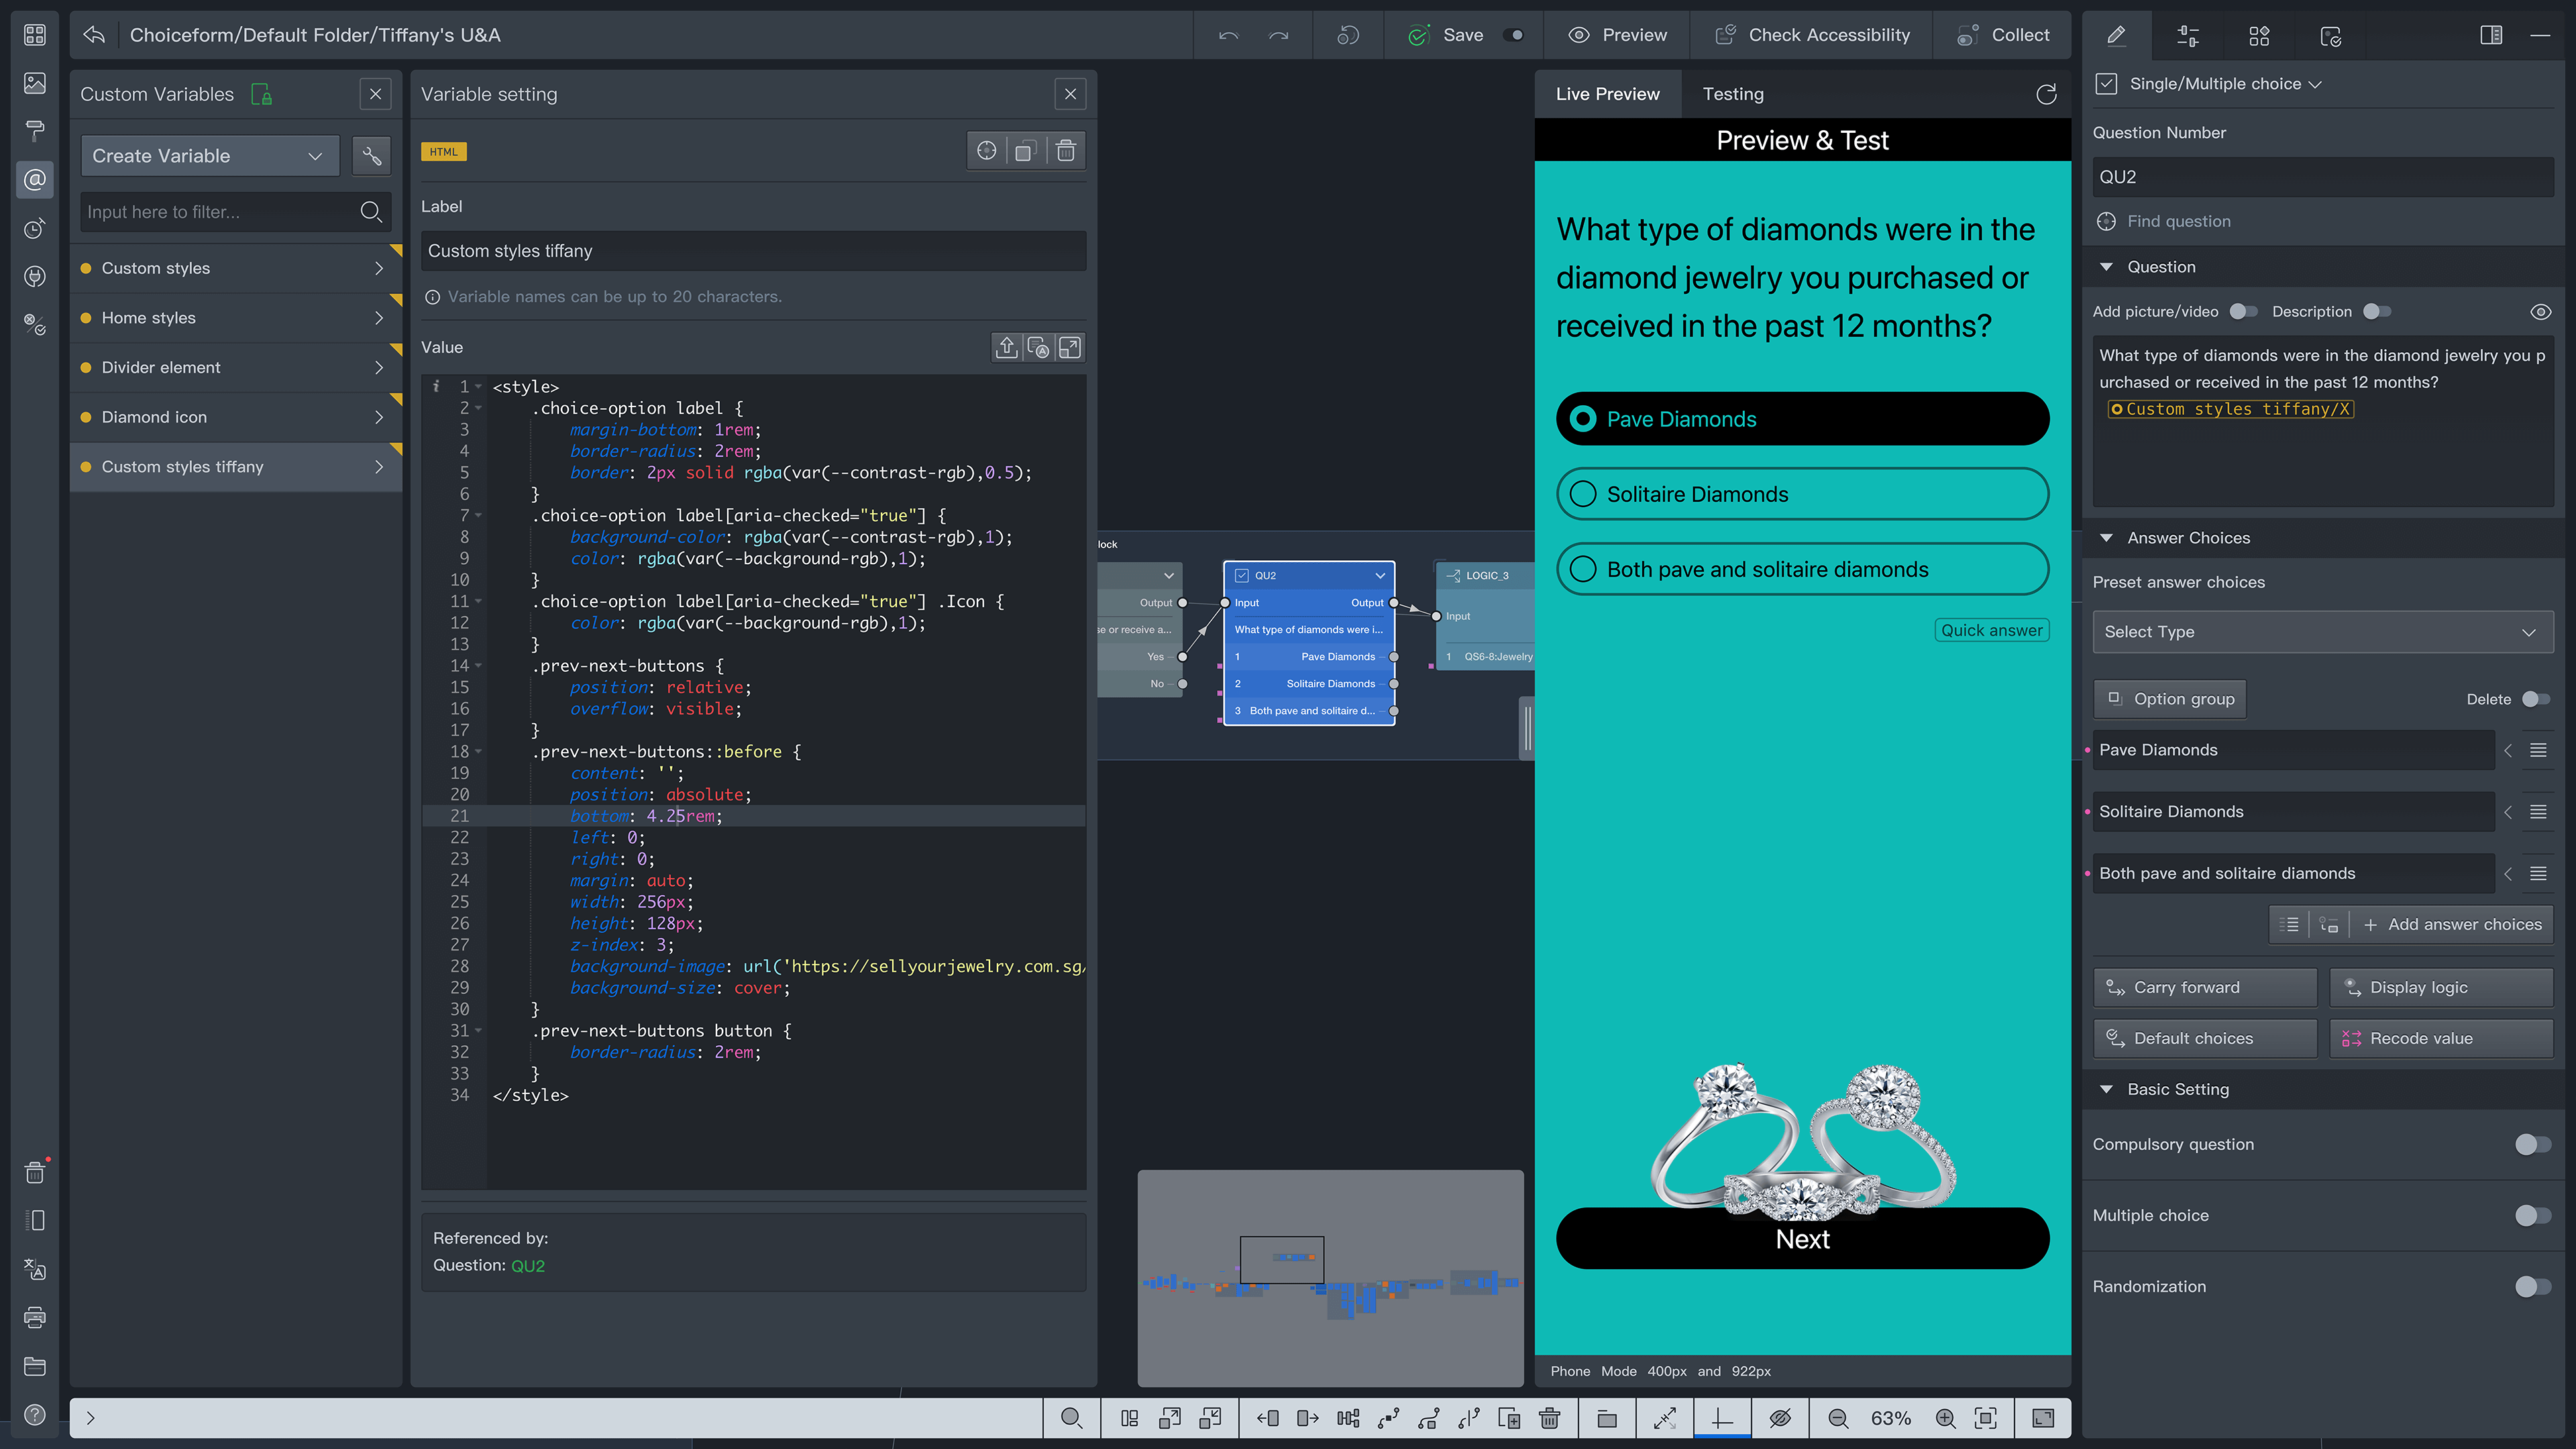
Task: Click the Add answer choices button
Action: [x=2452, y=925]
